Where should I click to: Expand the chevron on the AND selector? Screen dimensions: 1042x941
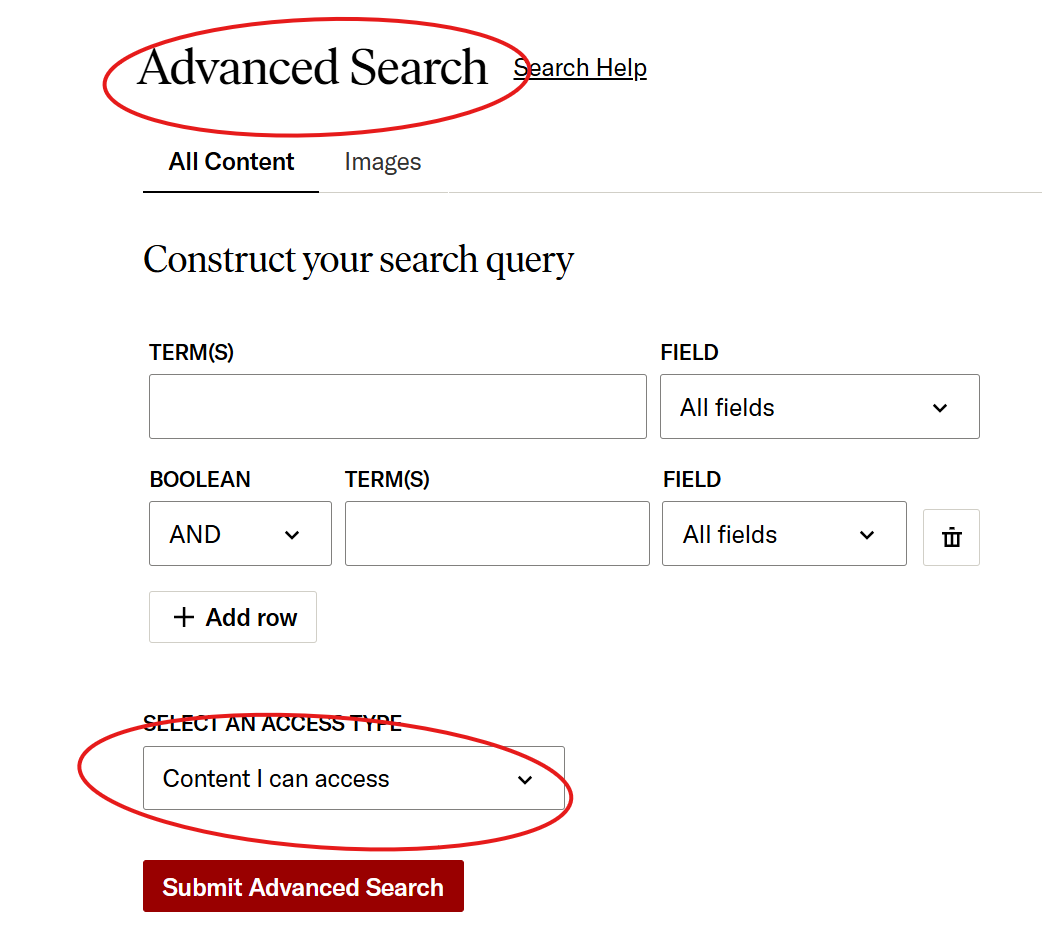point(292,534)
